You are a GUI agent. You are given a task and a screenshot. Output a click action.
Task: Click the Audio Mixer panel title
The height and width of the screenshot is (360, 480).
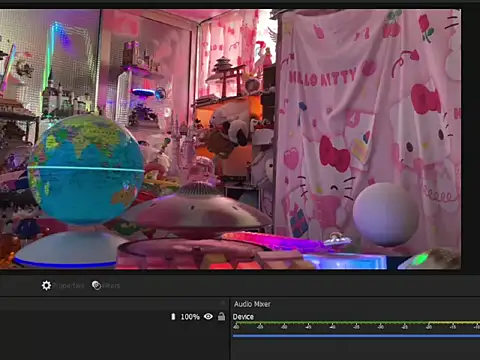click(252, 304)
